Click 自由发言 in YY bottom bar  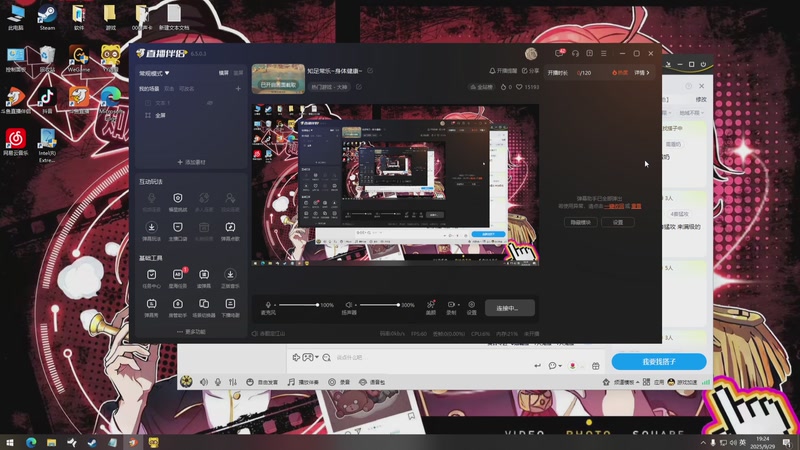pyautogui.click(x=263, y=382)
